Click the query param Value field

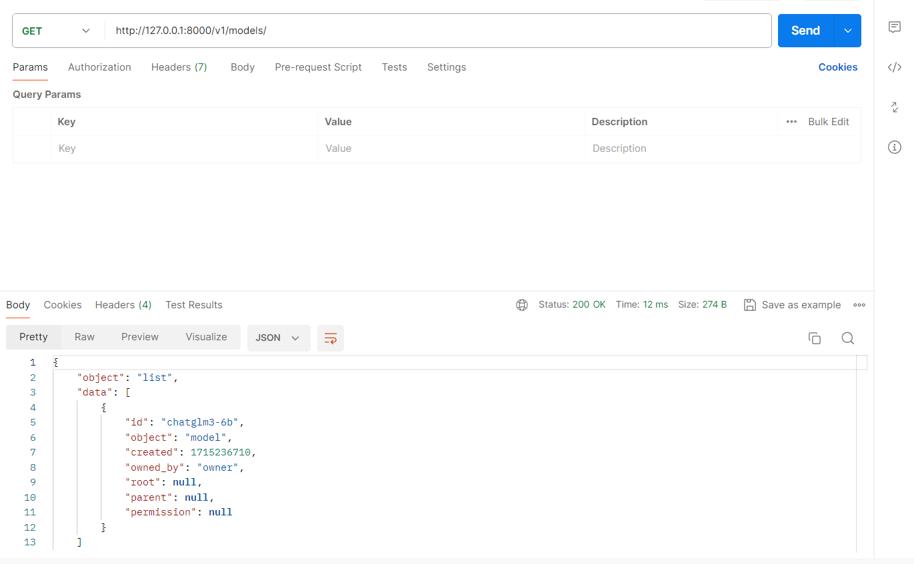tap(451, 149)
